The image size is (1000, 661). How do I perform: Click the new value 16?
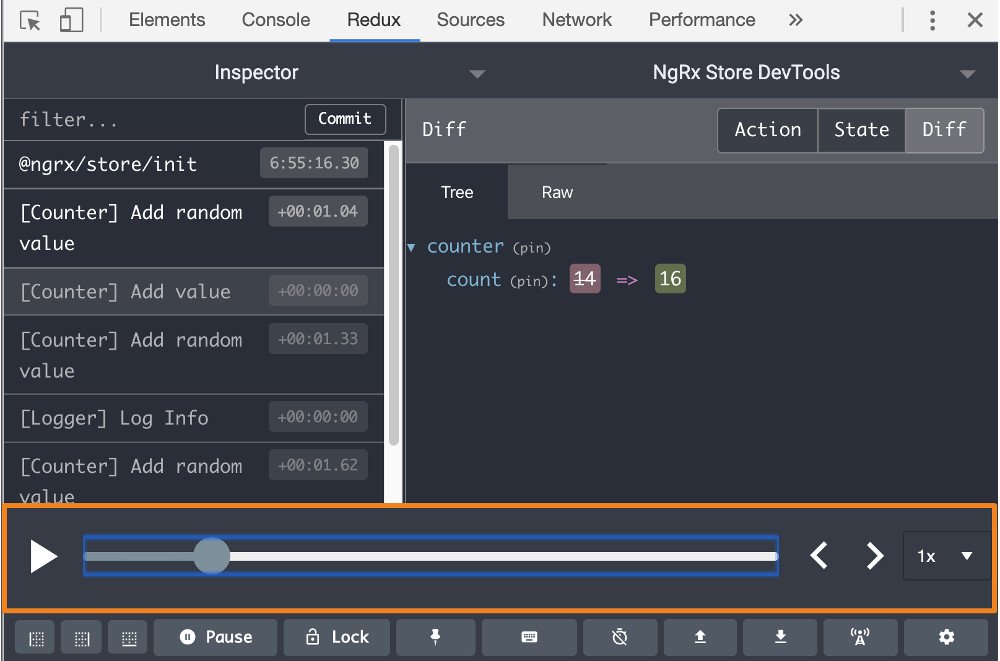click(670, 279)
